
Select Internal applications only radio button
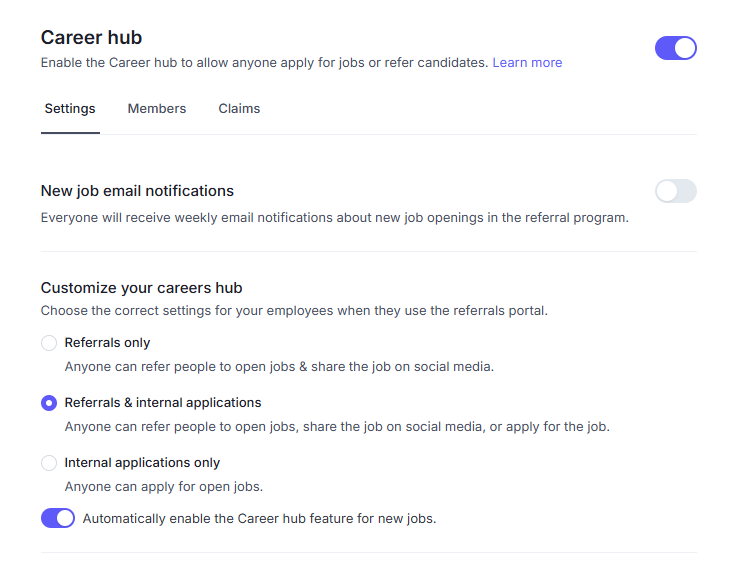pyautogui.click(x=49, y=463)
